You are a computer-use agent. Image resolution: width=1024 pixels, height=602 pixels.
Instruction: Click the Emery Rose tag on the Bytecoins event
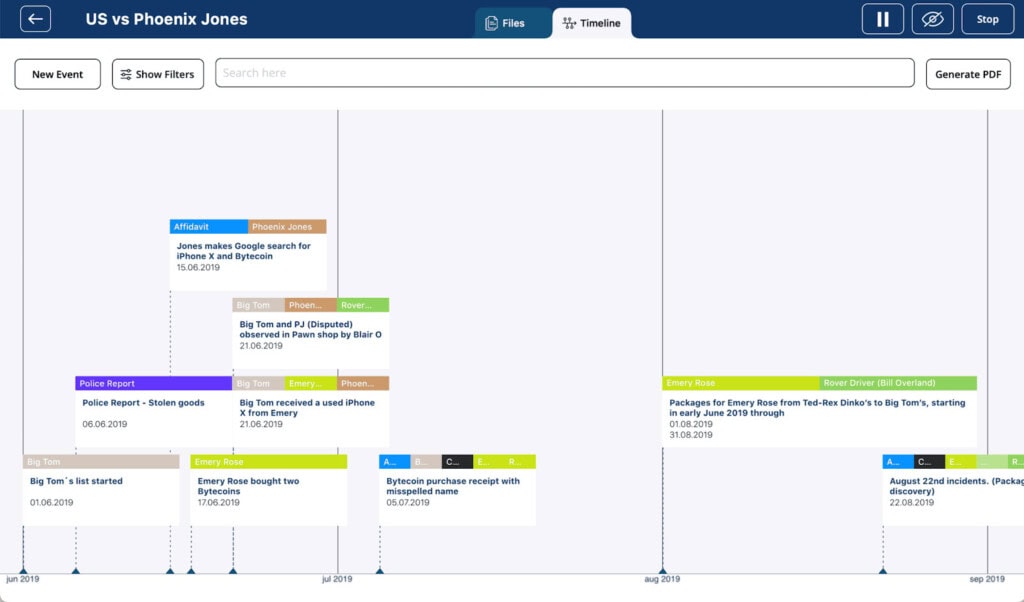pyautogui.click(x=268, y=462)
